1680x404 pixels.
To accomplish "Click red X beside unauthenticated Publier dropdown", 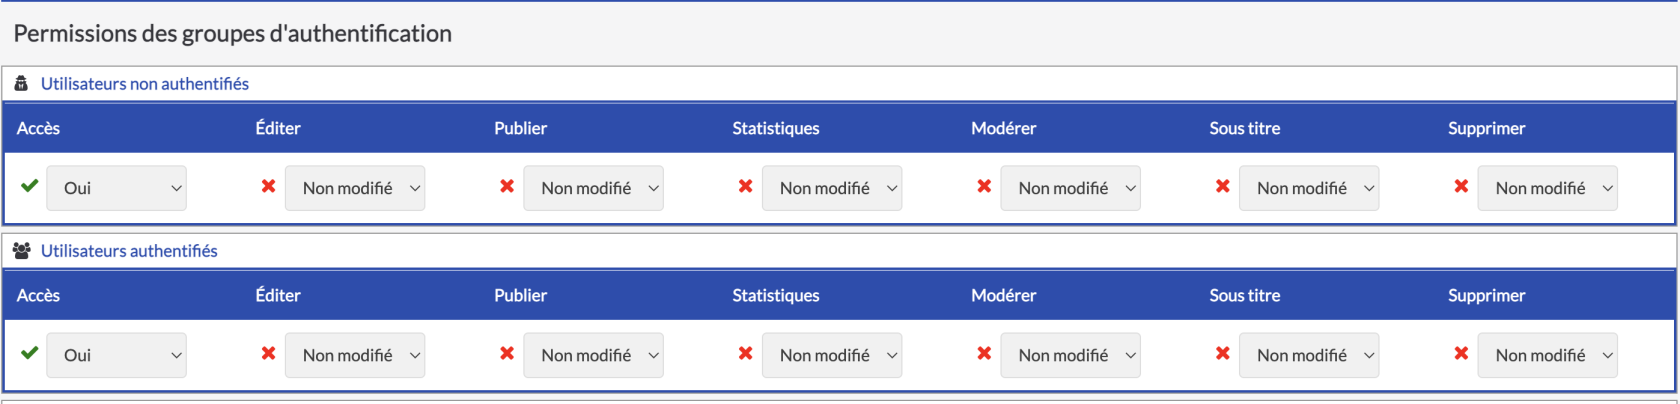I will [x=507, y=187].
